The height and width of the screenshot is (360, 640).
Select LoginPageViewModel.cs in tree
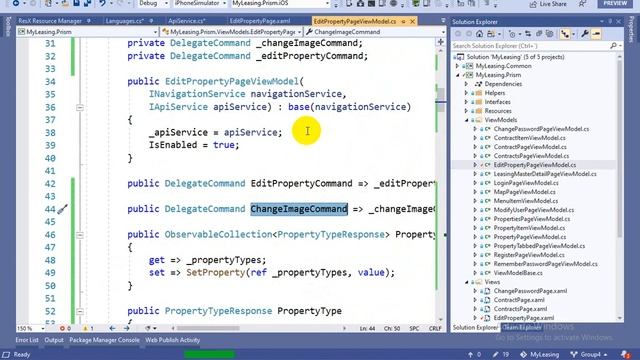click(x=526, y=183)
